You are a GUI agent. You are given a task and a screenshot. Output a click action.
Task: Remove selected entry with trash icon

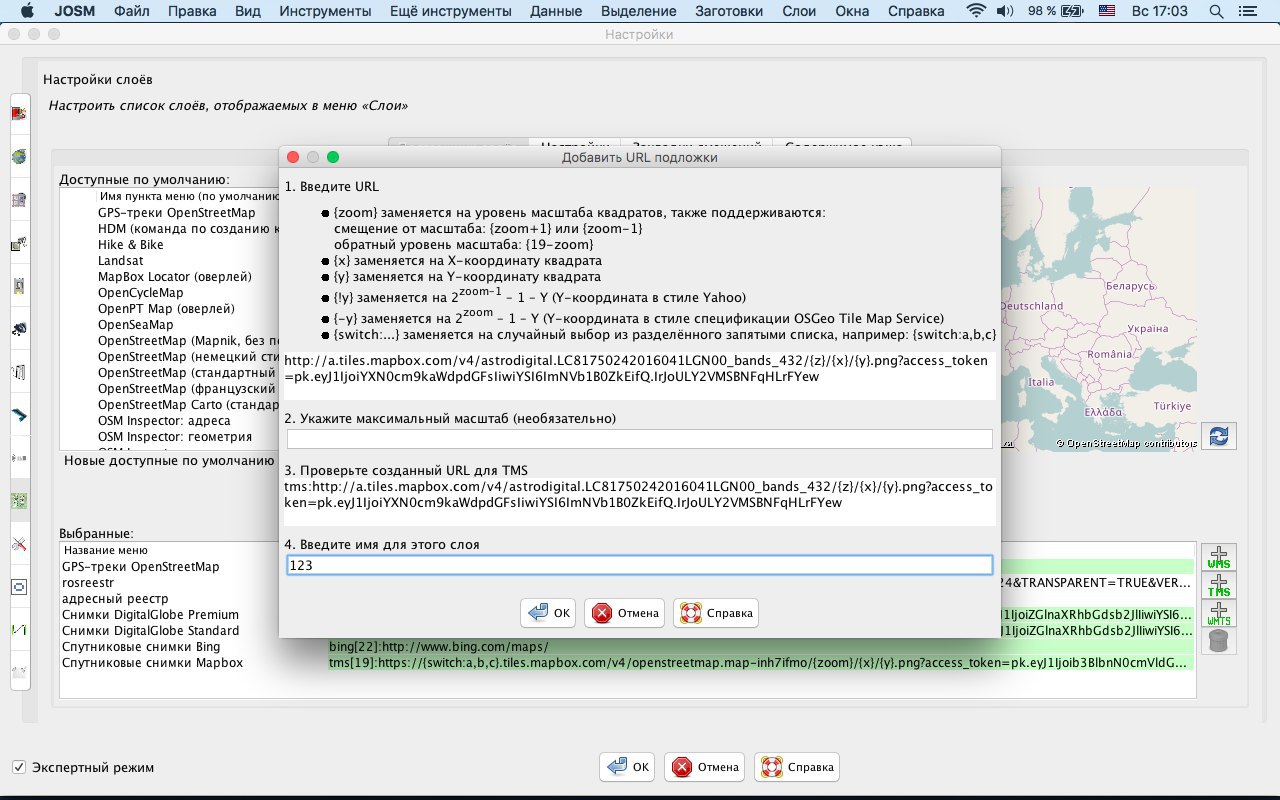pyautogui.click(x=1219, y=641)
